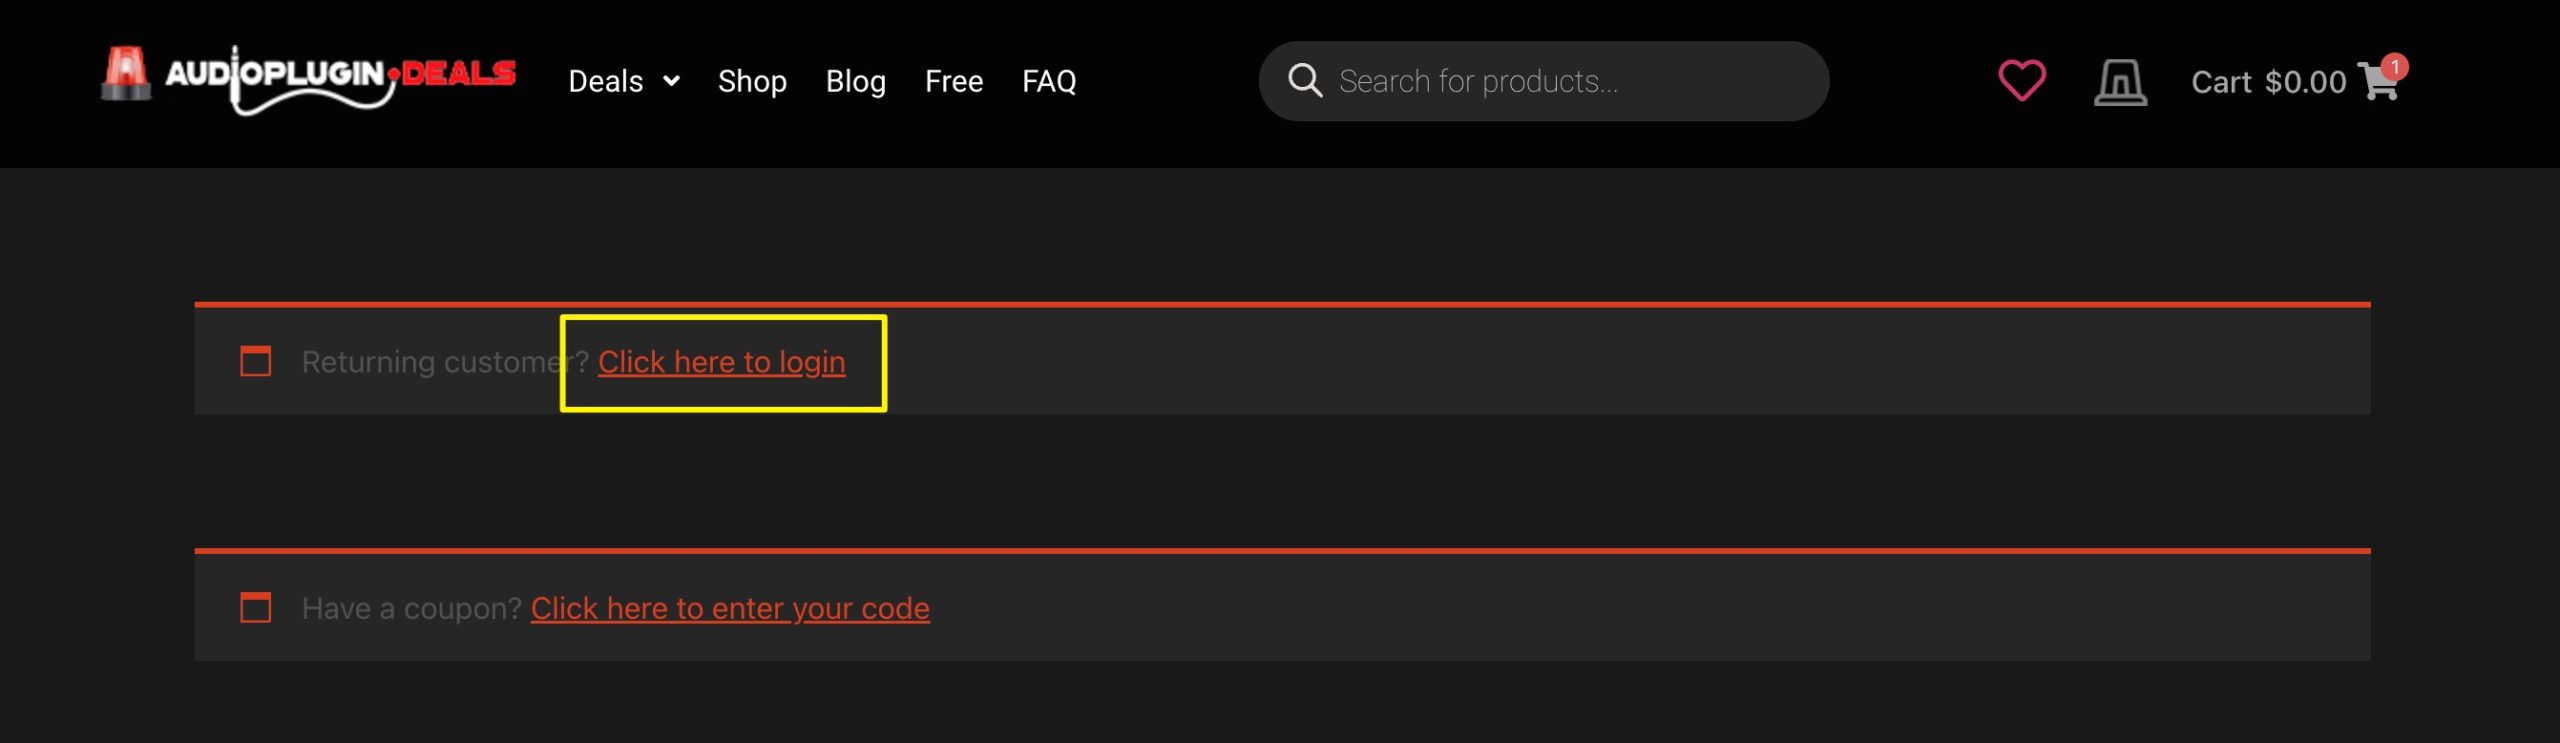Viewport: 2560px width, 743px height.
Task: Click the window icon beside Returning customer
Action: 256,361
